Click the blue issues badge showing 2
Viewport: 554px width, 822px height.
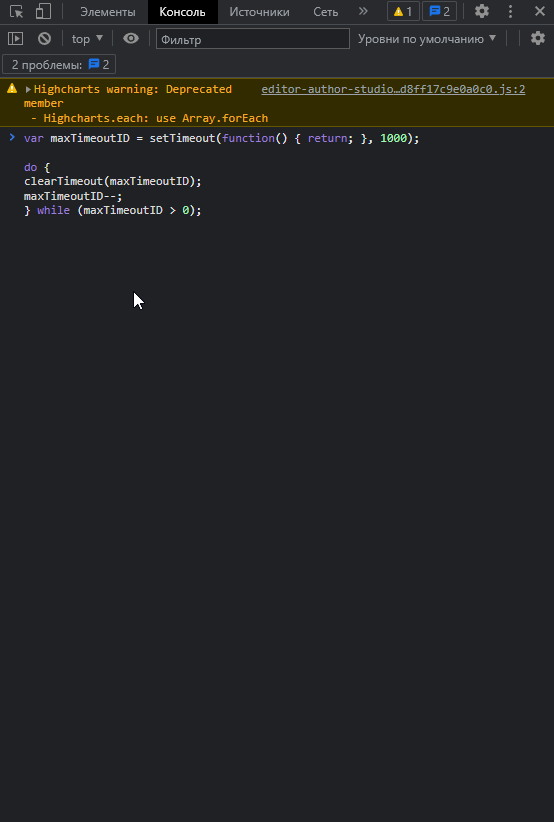pyautogui.click(x=439, y=12)
